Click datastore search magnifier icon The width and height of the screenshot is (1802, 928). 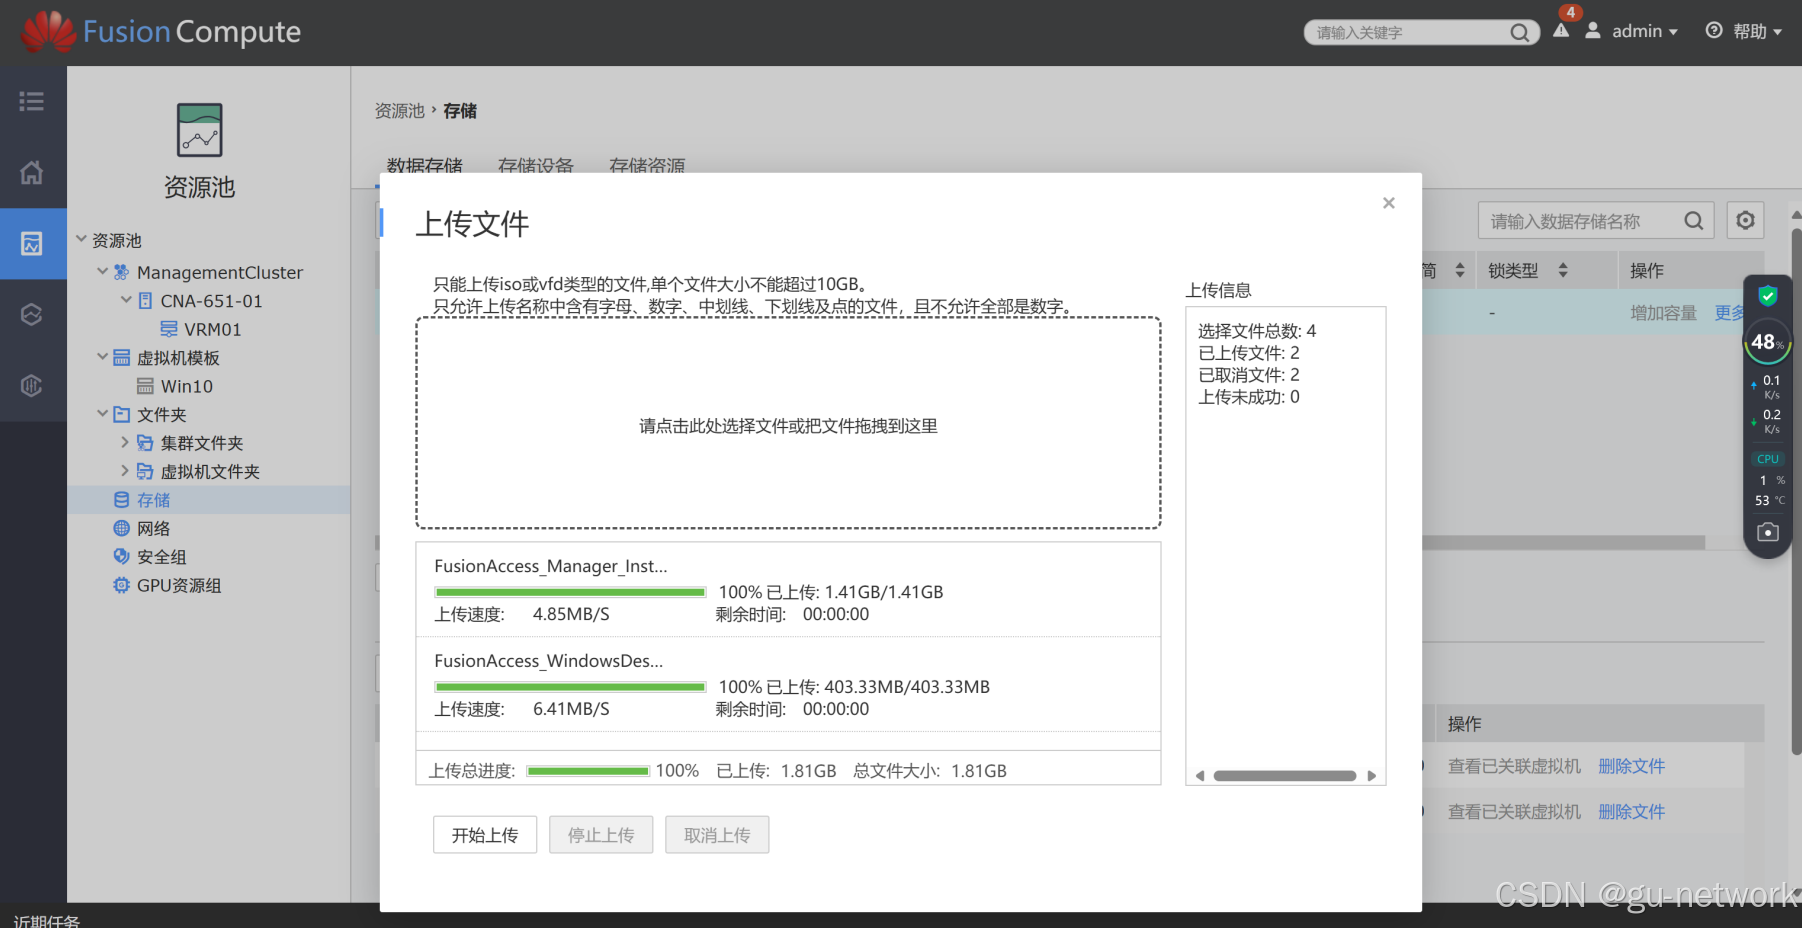click(x=1693, y=221)
